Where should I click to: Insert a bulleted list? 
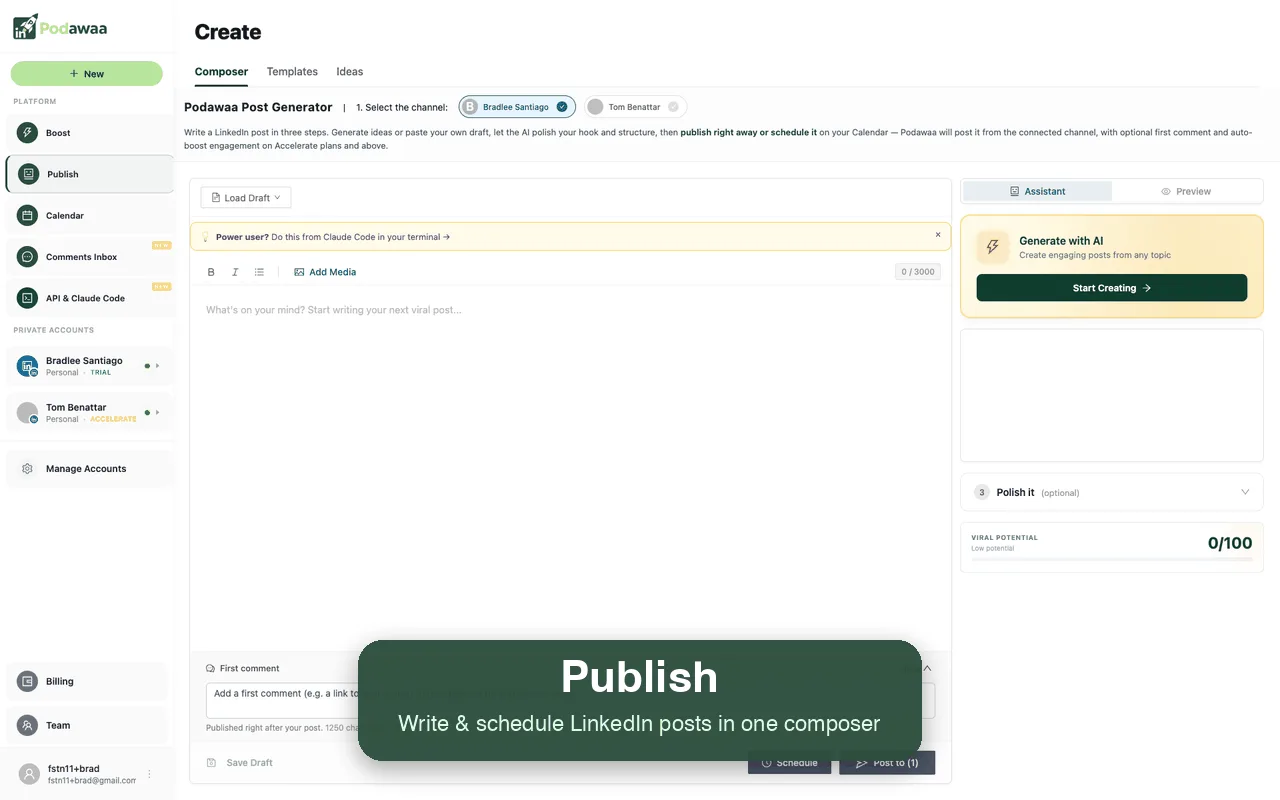[259, 272]
